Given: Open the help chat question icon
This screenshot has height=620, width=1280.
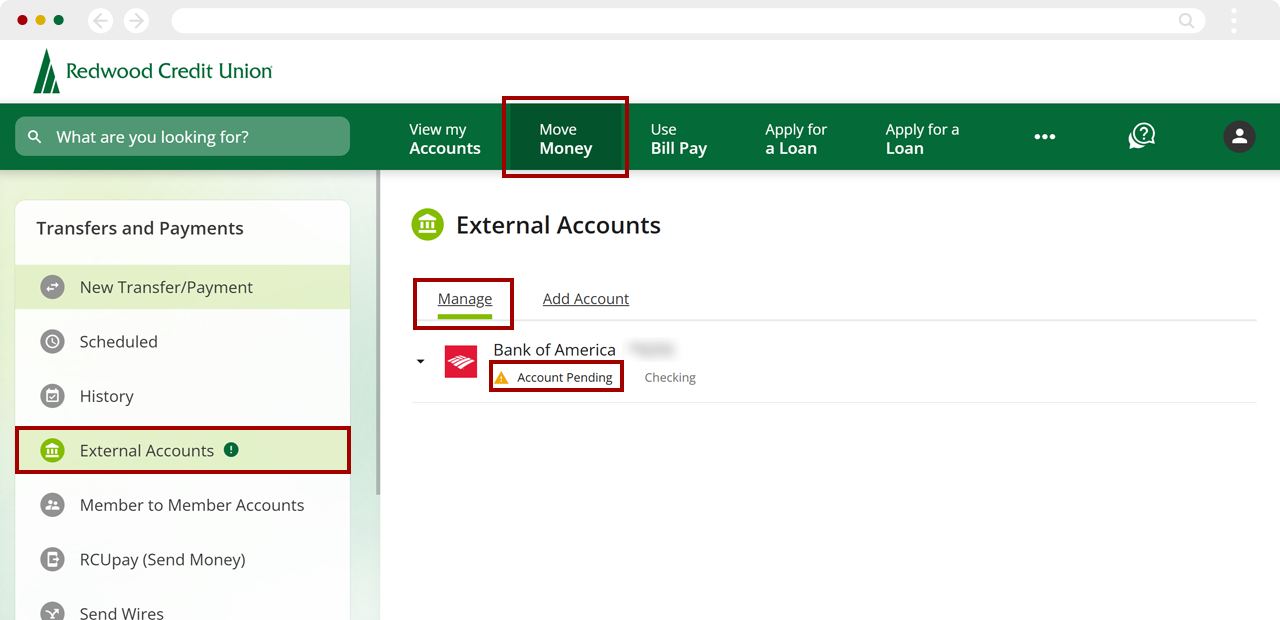Looking at the screenshot, I should point(1142,137).
